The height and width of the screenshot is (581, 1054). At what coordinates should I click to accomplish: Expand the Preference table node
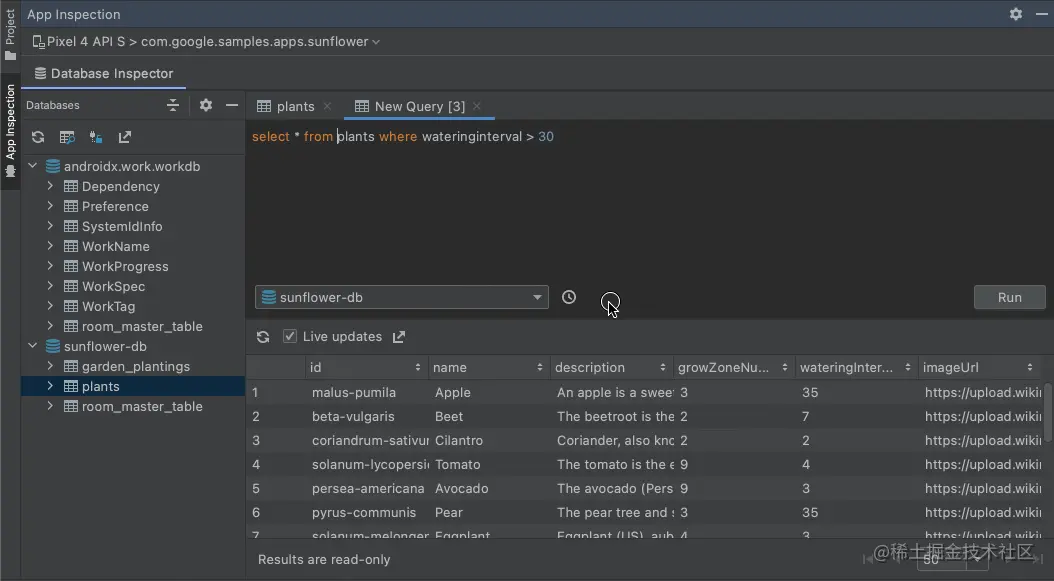50,206
